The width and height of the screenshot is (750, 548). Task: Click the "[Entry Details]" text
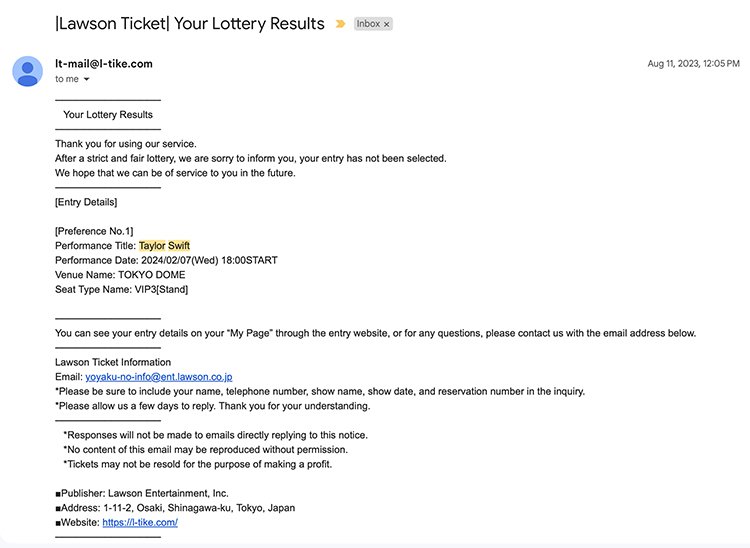click(x=86, y=202)
